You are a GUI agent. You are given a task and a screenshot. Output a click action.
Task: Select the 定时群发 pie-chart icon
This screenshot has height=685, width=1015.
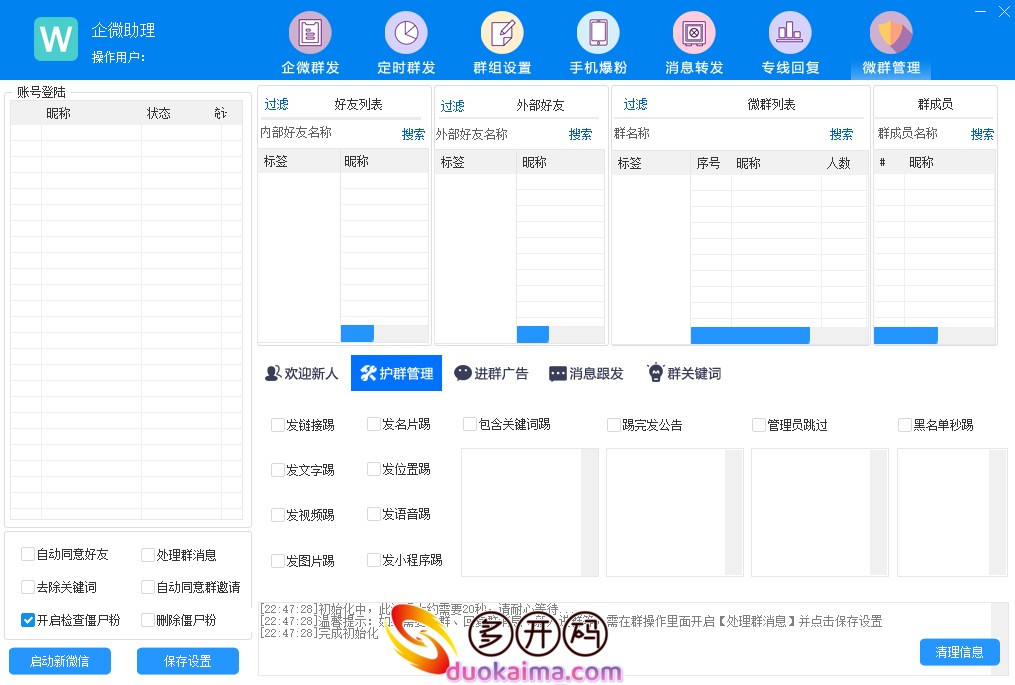pos(406,33)
